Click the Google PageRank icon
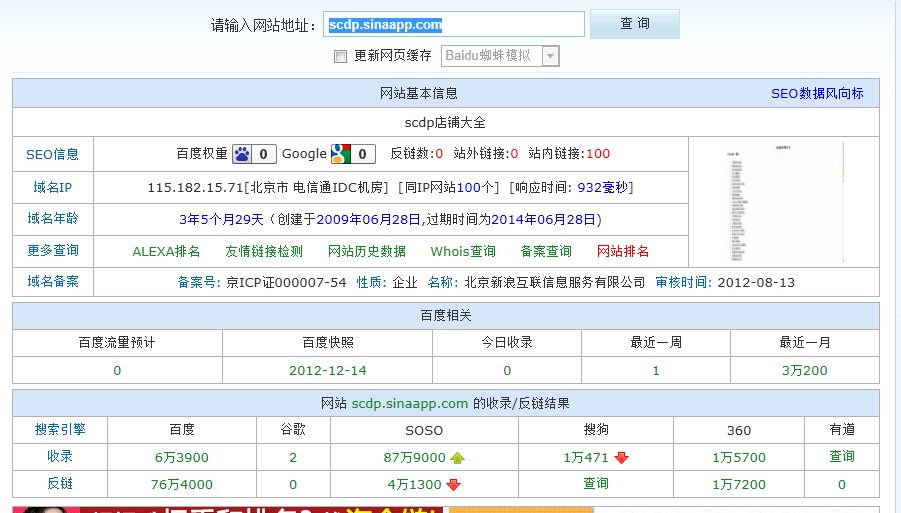The image size is (901, 513). pyautogui.click(x=342, y=154)
